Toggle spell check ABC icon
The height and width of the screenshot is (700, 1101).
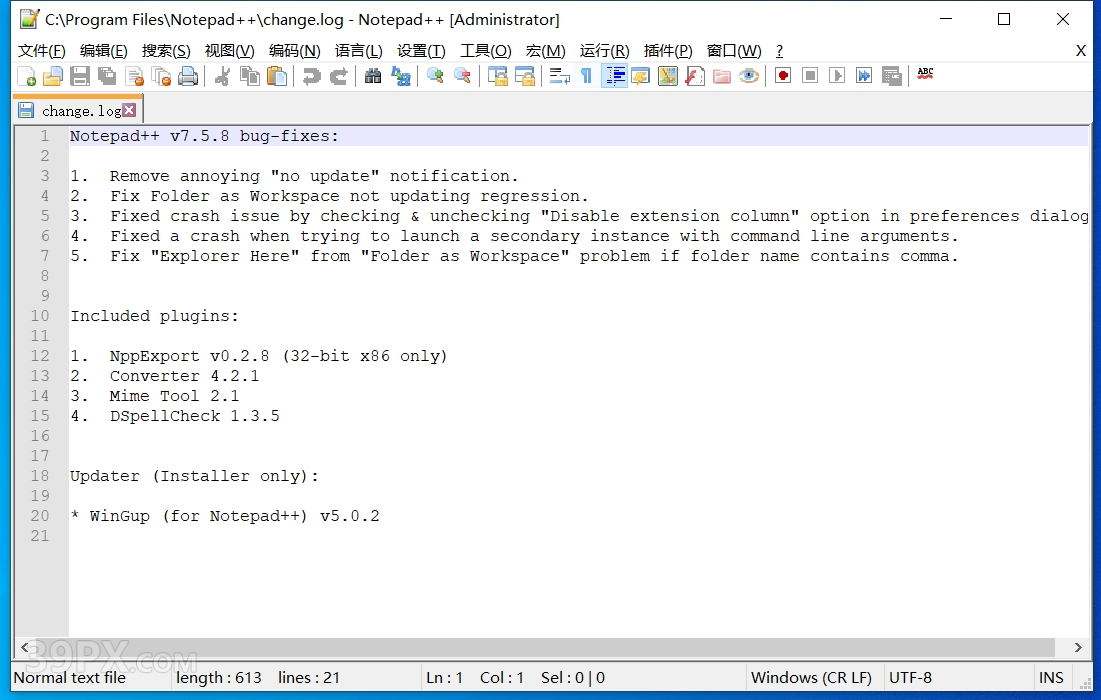click(x=925, y=74)
